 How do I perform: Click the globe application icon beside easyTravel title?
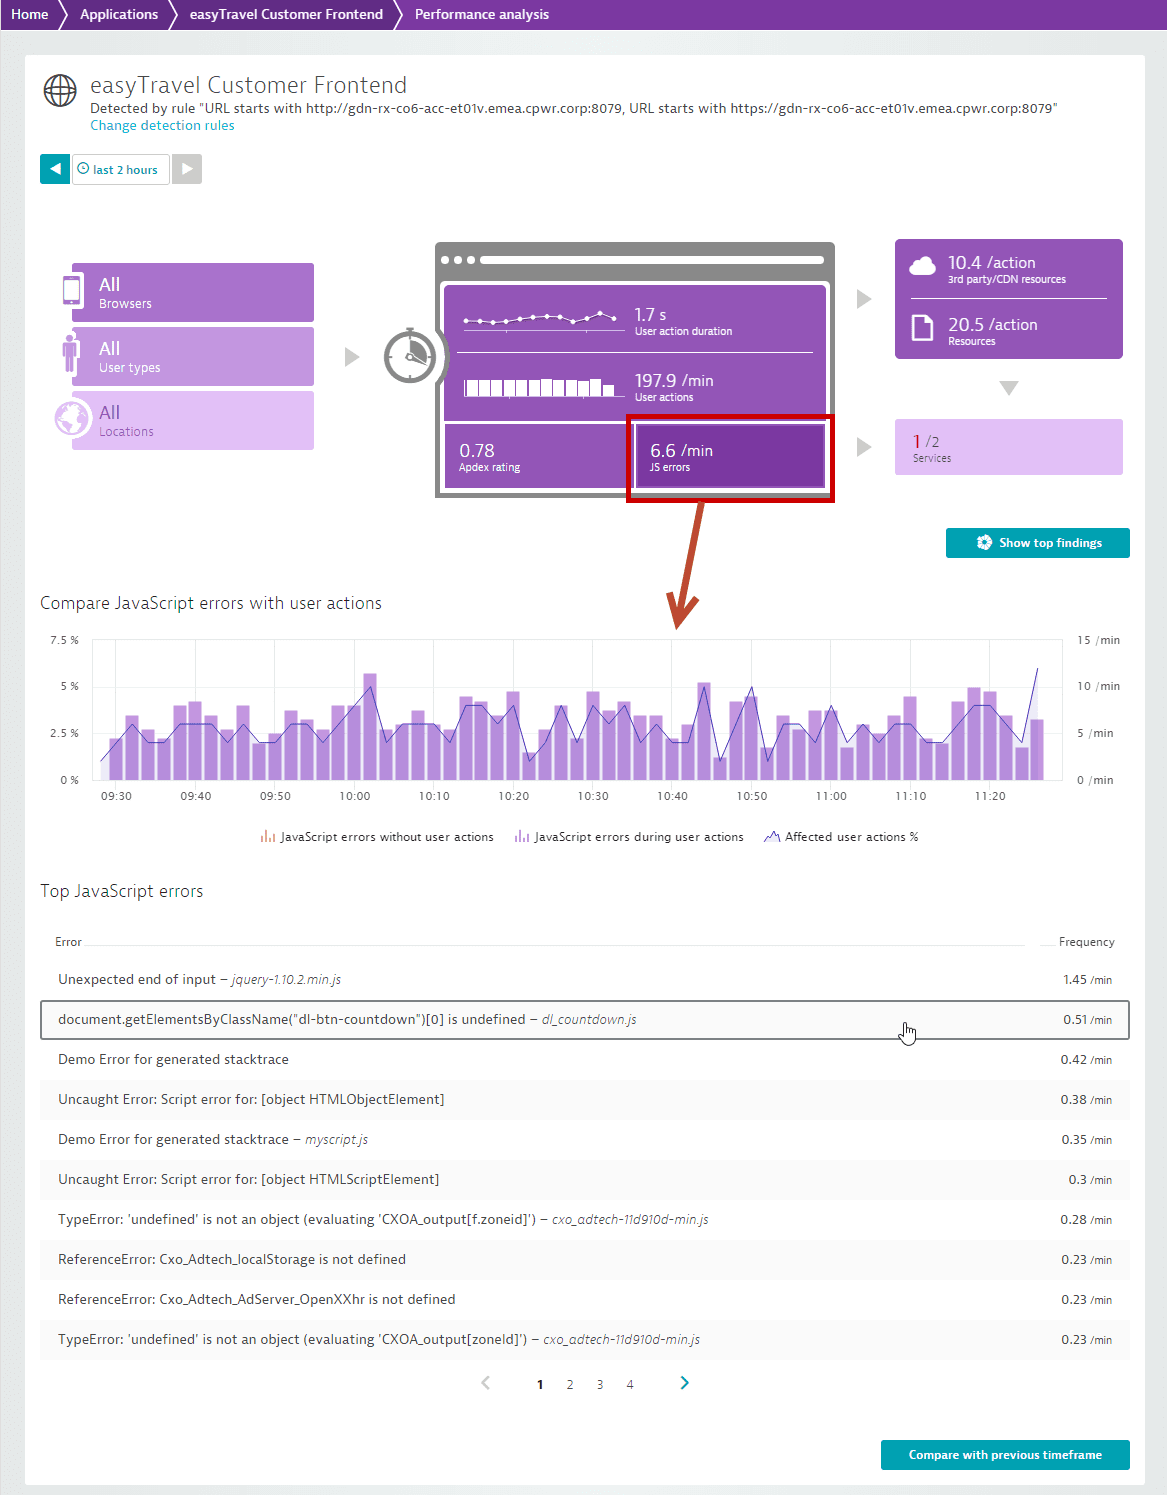click(60, 90)
